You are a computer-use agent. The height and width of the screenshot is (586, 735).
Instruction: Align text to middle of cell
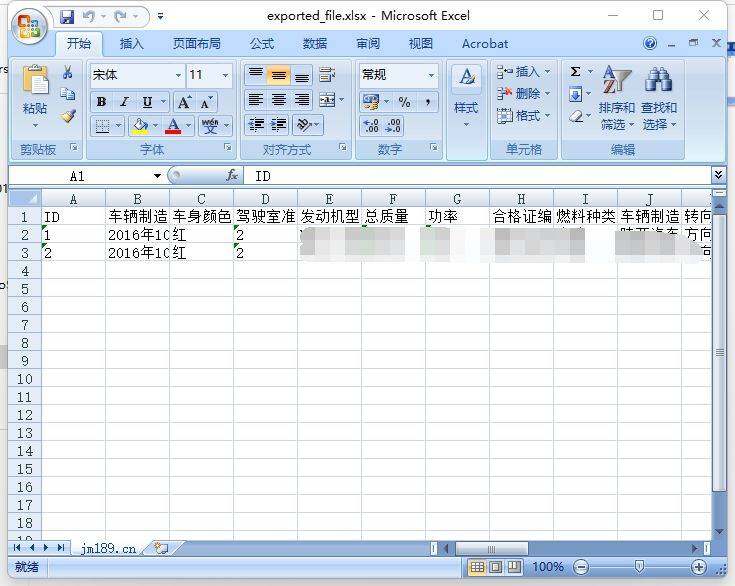(x=278, y=74)
